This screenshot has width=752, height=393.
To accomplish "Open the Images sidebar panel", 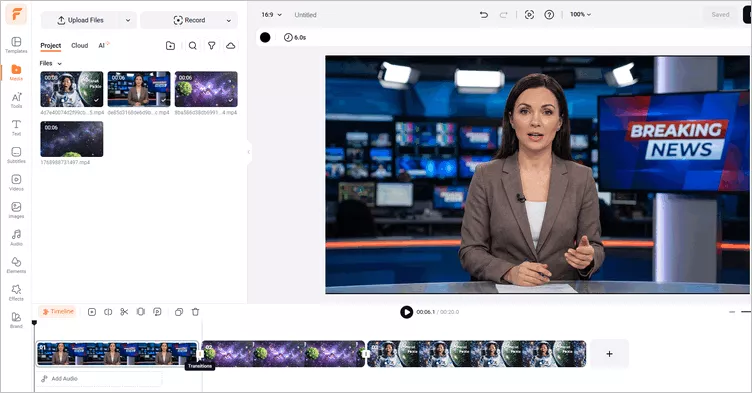I will click(16, 210).
